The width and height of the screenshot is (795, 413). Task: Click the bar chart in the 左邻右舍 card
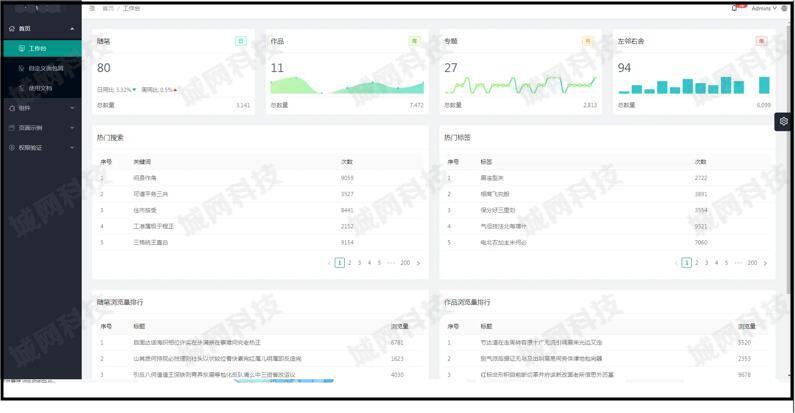pyautogui.click(x=694, y=85)
